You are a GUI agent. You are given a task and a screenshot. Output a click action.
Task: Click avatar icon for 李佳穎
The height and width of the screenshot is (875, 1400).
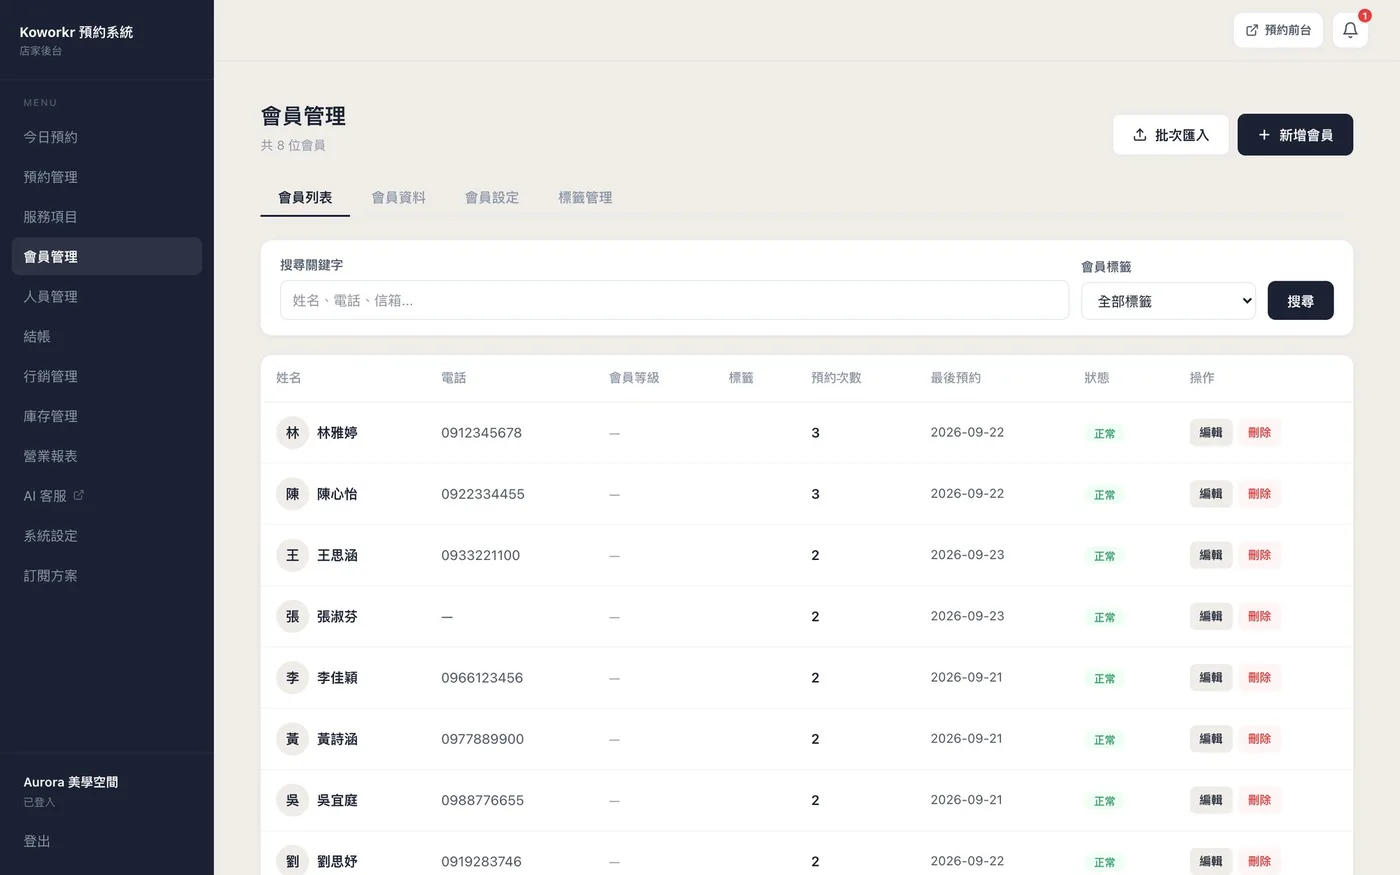click(292, 678)
